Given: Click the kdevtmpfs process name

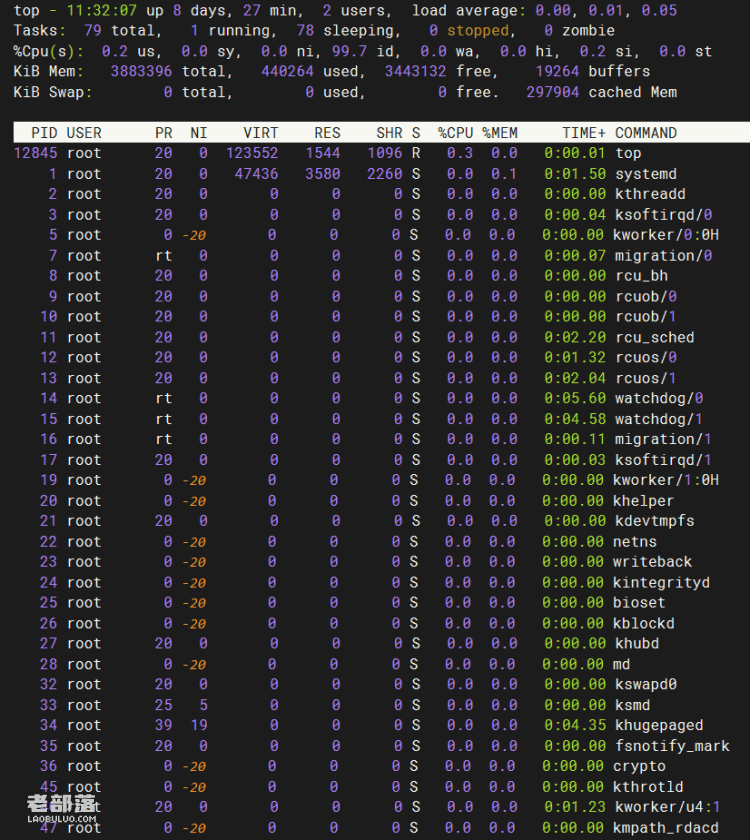Looking at the screenshot, I should click(x=655, y=521).
